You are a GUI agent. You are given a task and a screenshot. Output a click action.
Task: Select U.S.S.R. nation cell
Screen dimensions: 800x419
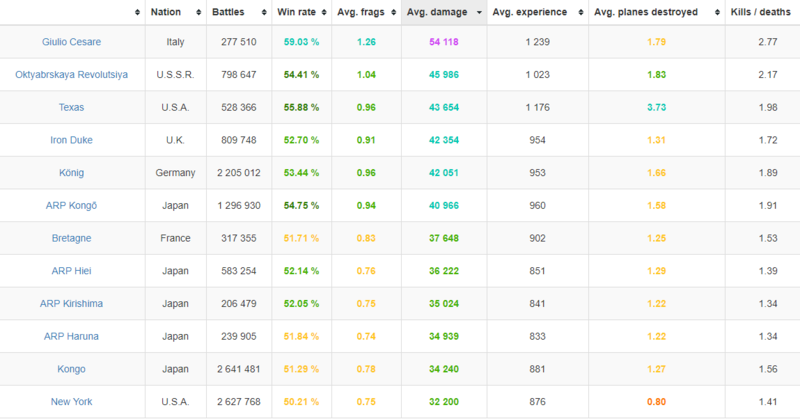176,75
